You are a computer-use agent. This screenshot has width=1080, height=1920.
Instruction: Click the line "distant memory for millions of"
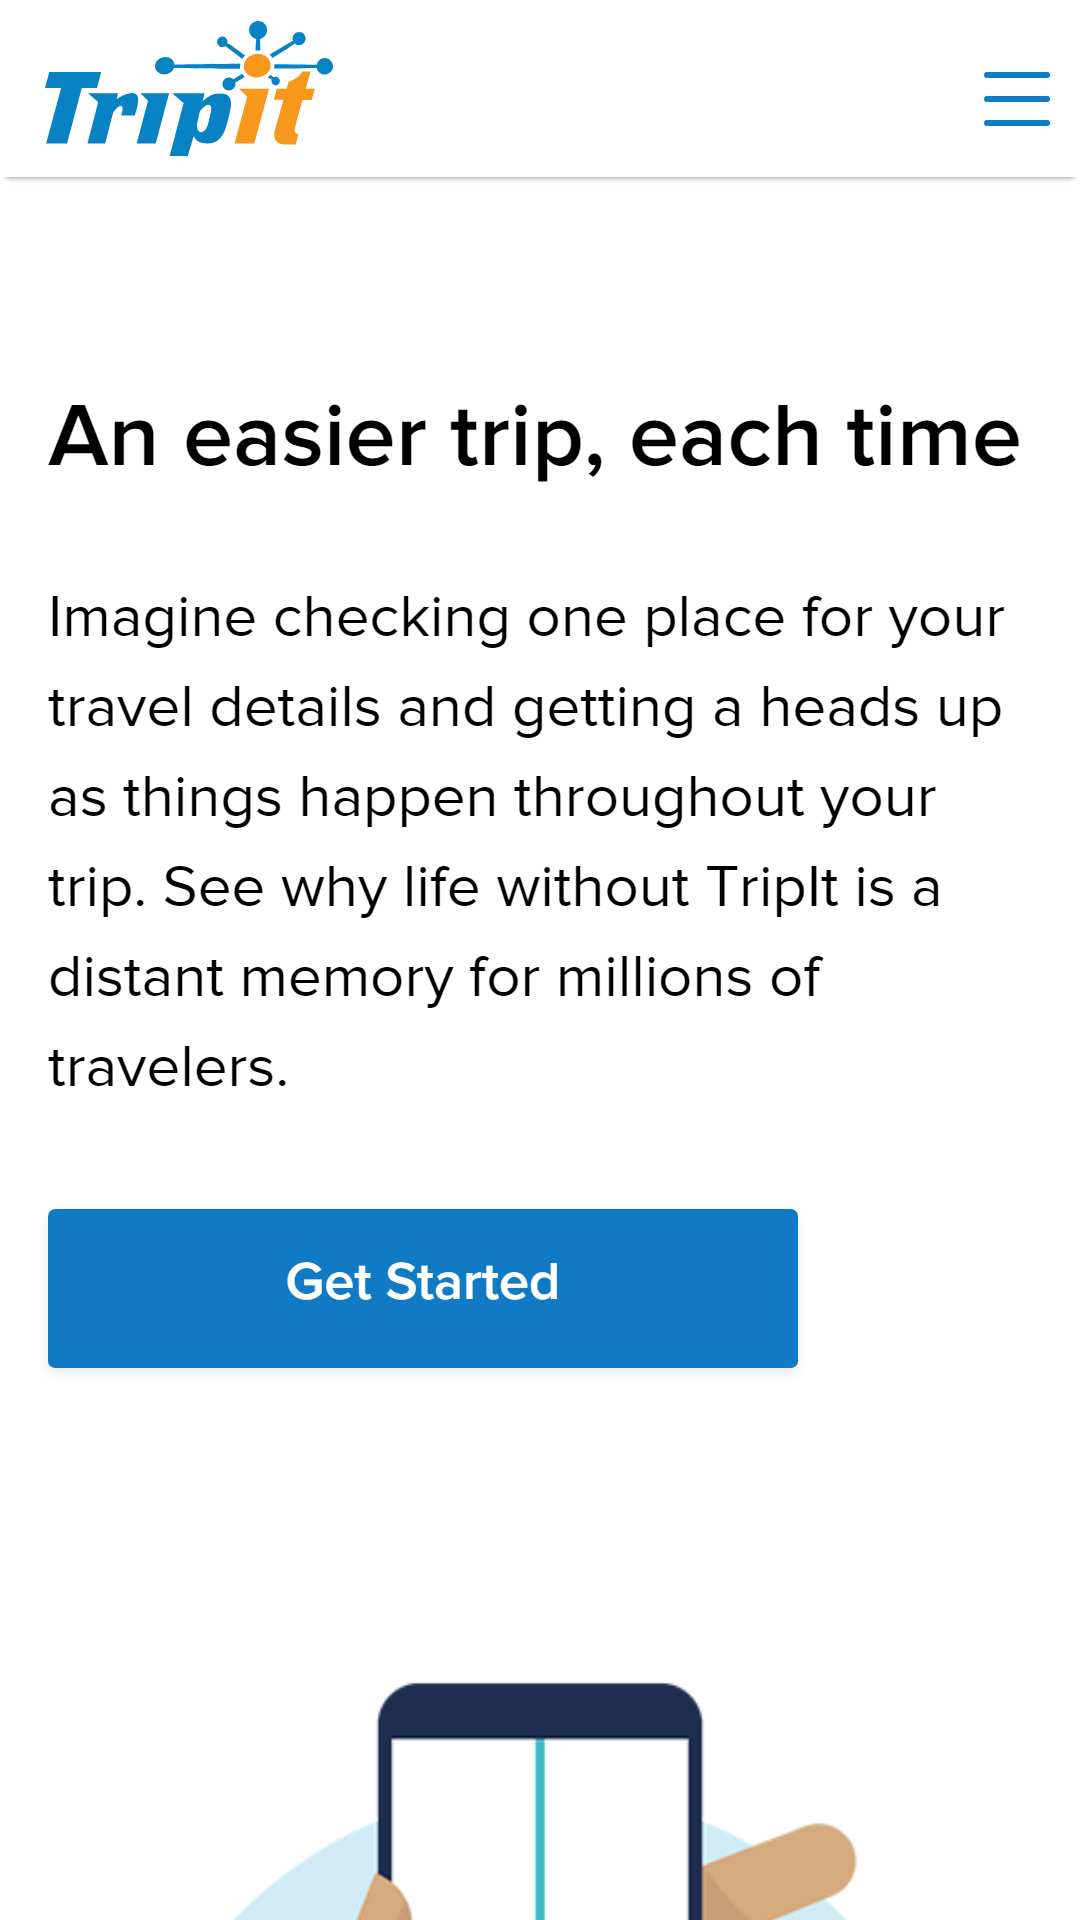coord(435,977)
